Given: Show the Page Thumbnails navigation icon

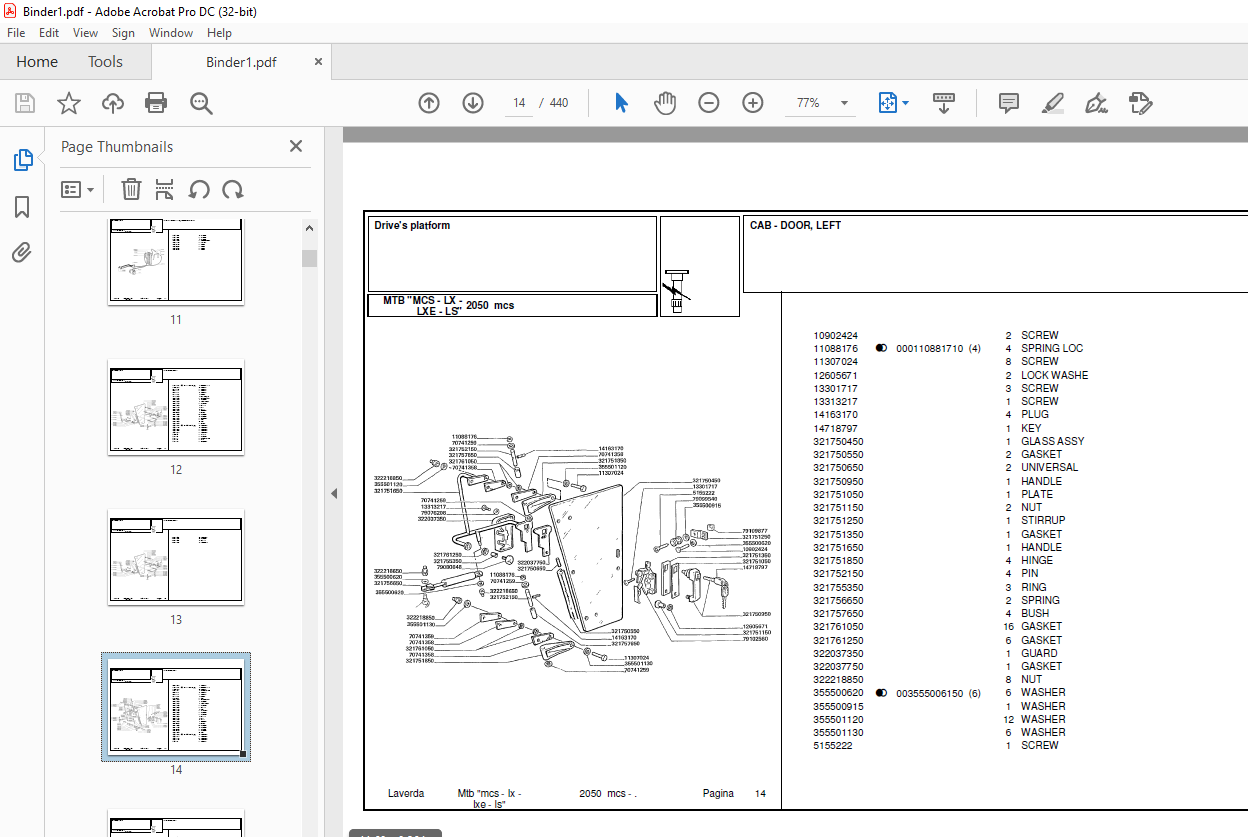Looking at the screenshot, I should click(22, 160).
